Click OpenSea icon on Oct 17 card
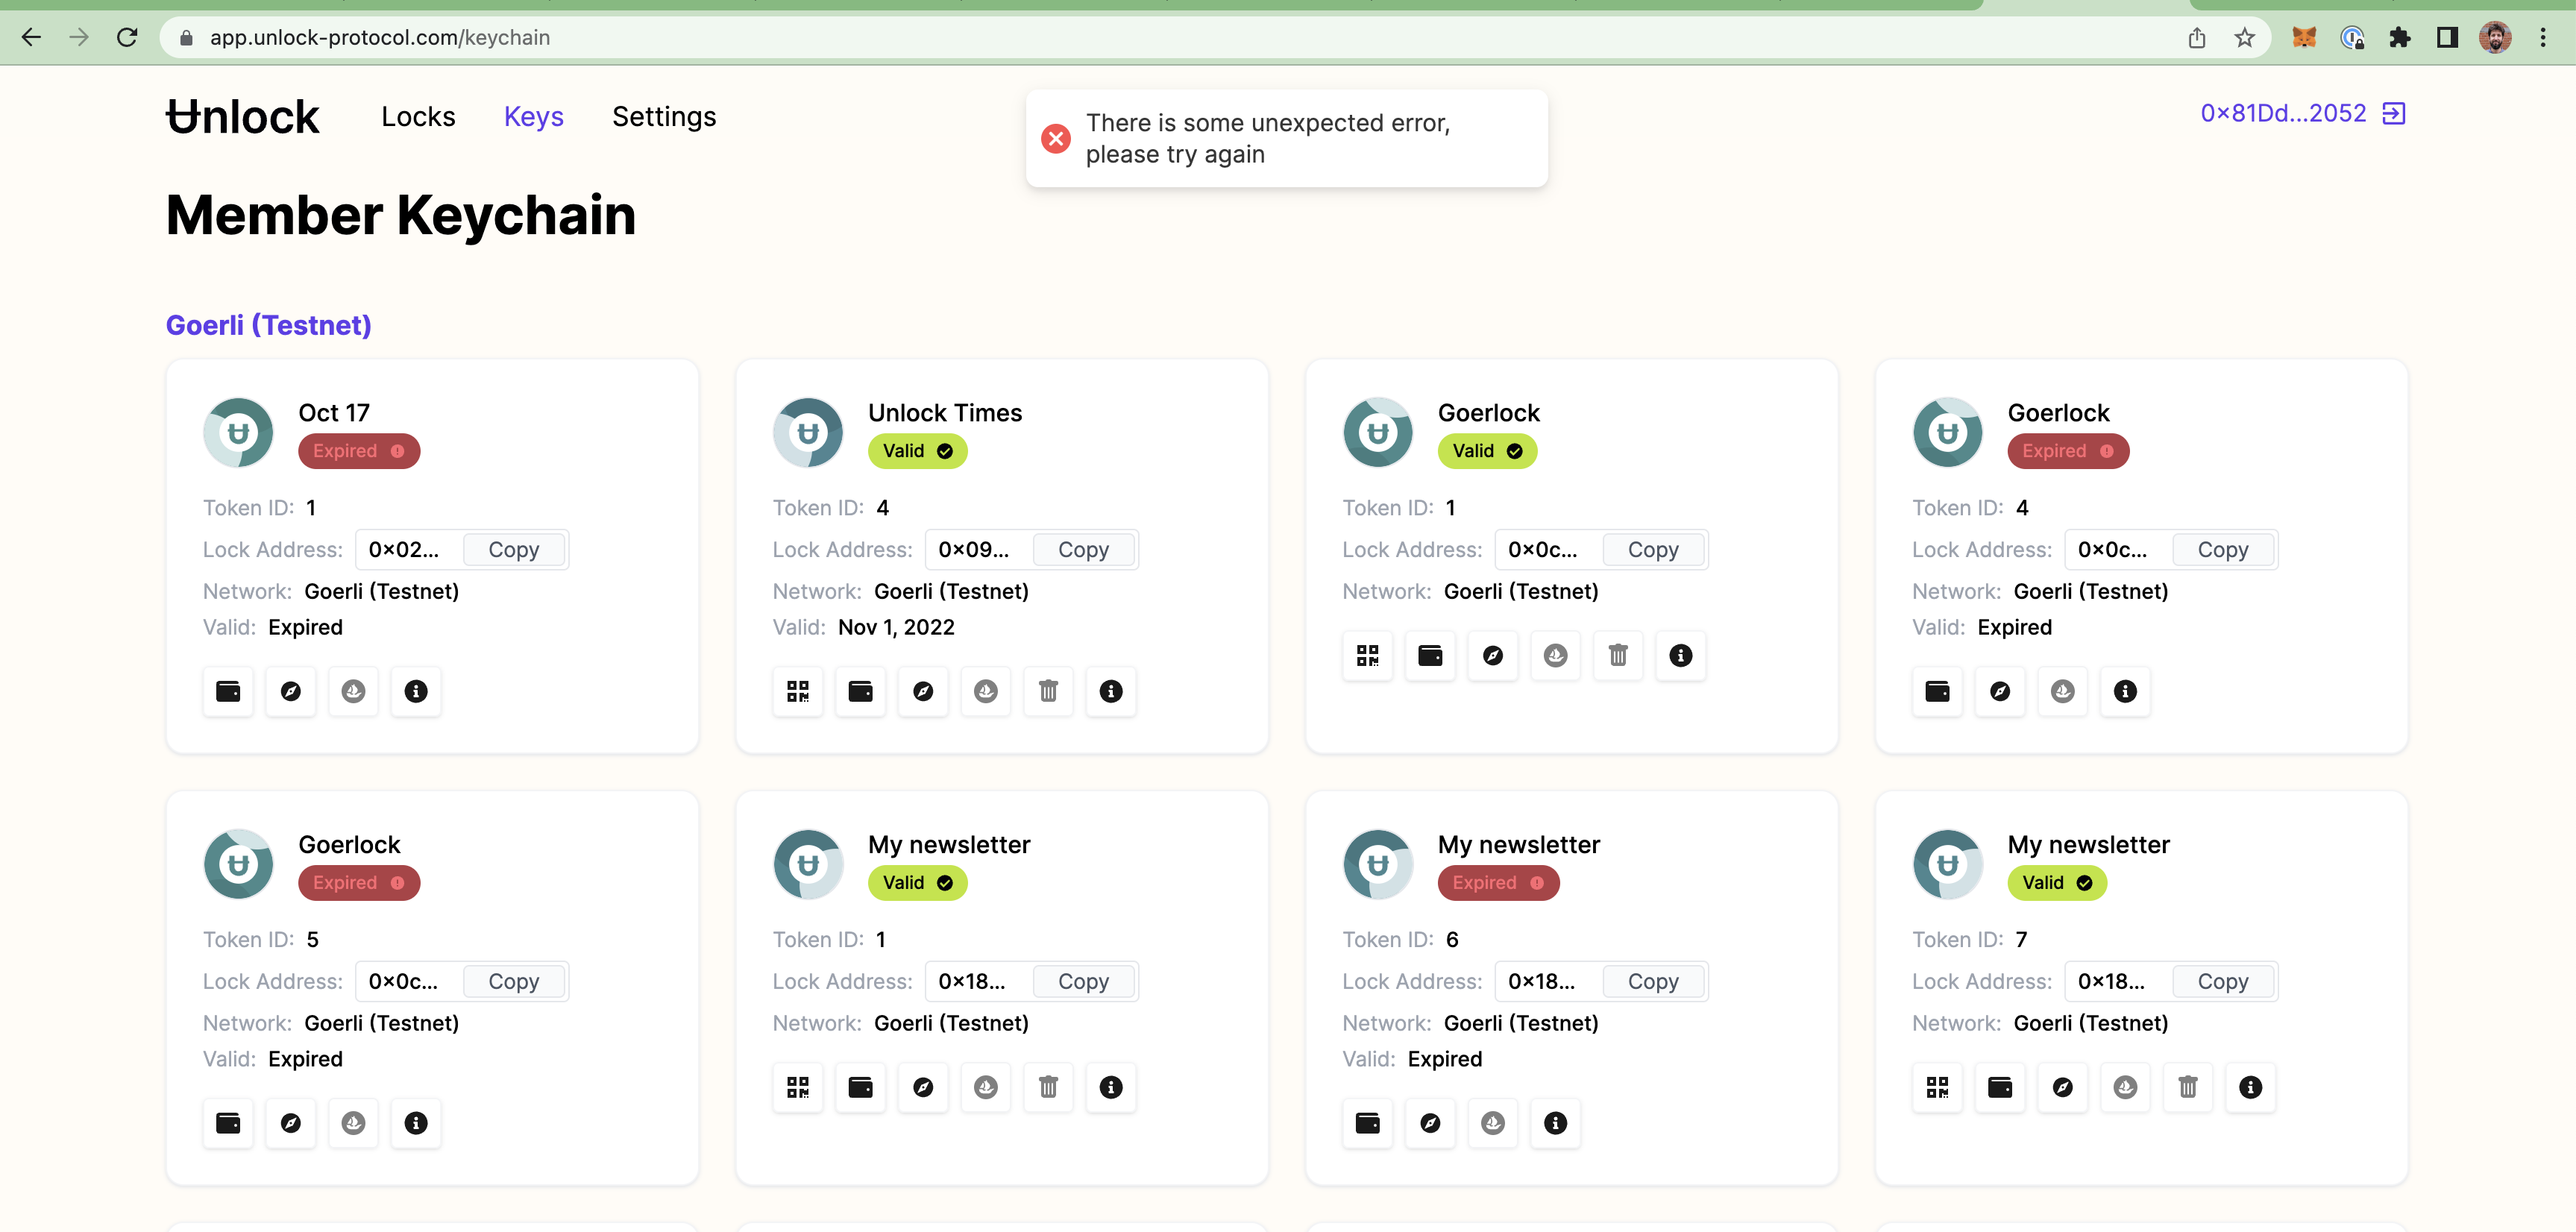The width and height of the screenshot is (2576, 1232). 353,691
